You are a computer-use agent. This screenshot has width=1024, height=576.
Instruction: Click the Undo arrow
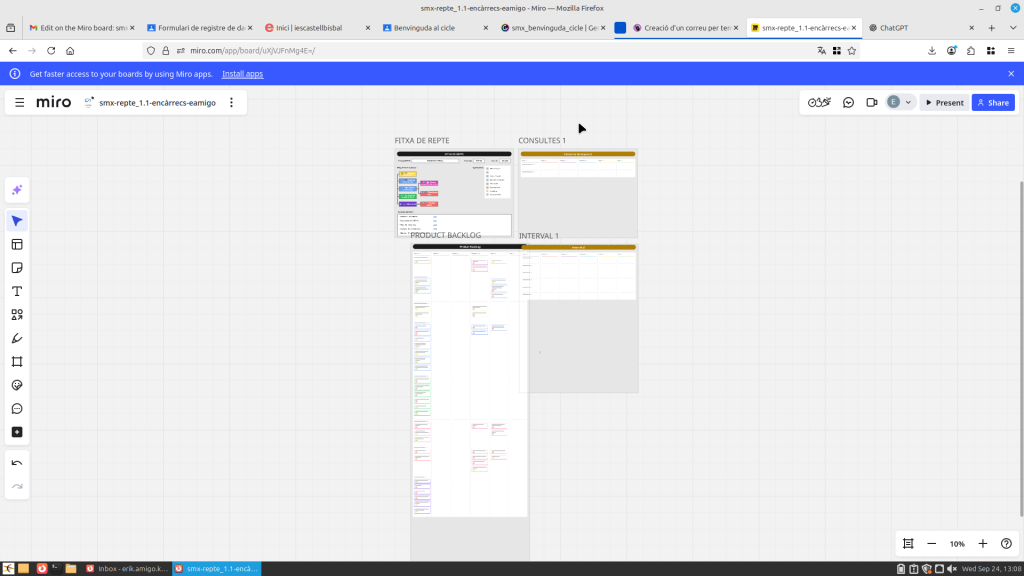[17, 463]
